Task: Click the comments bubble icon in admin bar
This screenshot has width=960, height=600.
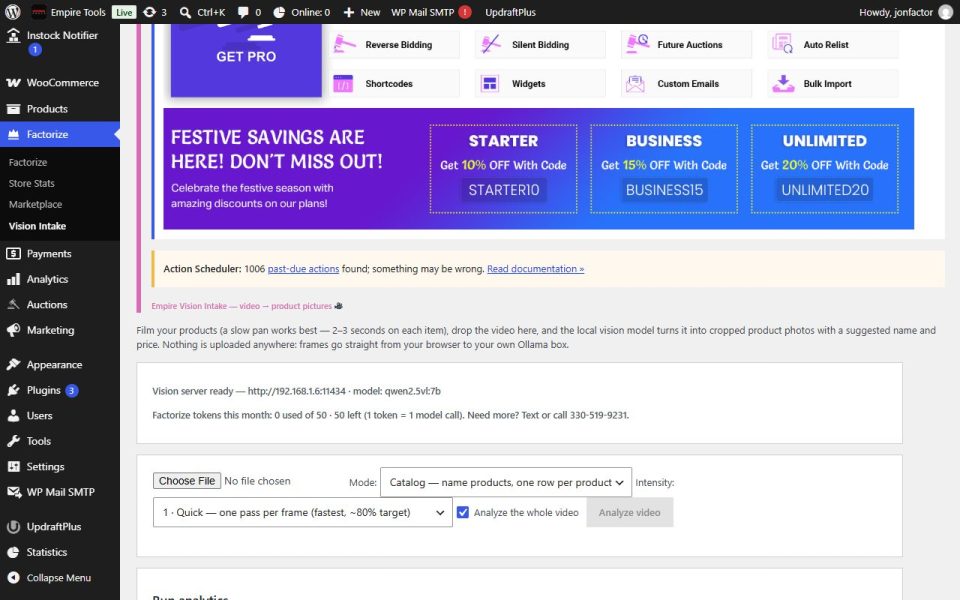Action: (x=243, y=12)
